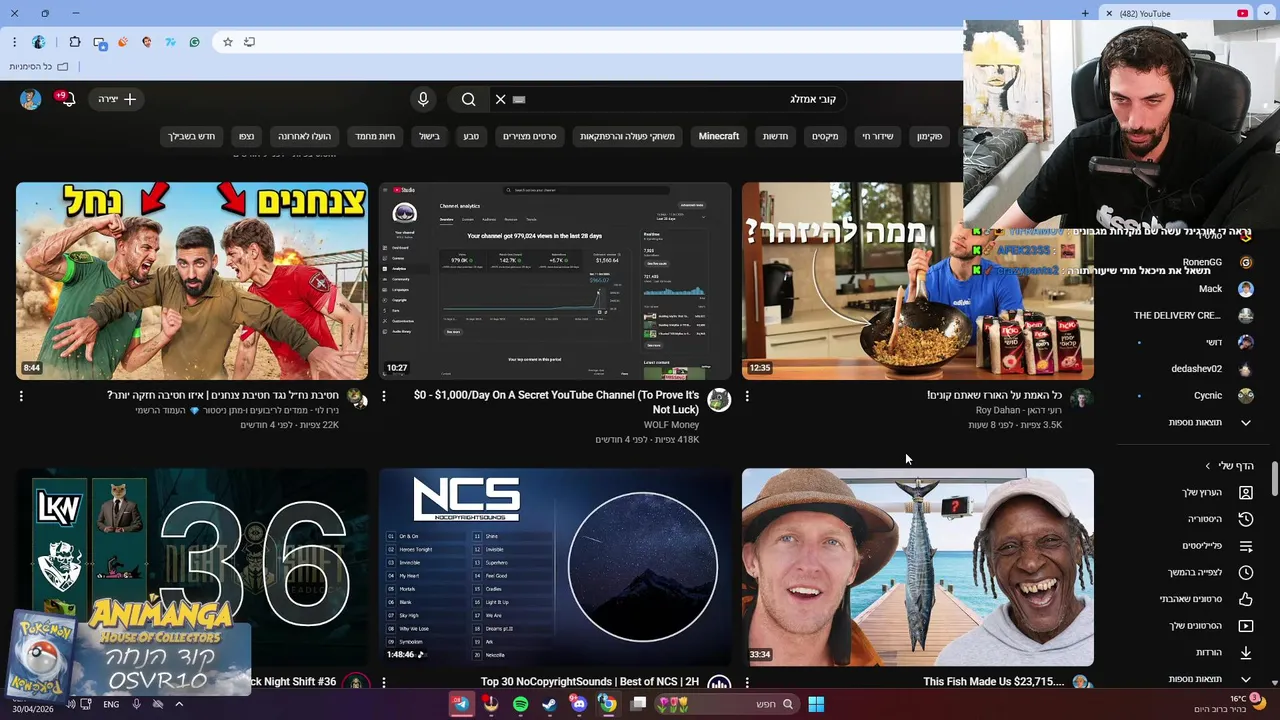Open the YouTube account avatar menu
The width and height of the screenshot is (1280, 720).
(x=30, y=99)
